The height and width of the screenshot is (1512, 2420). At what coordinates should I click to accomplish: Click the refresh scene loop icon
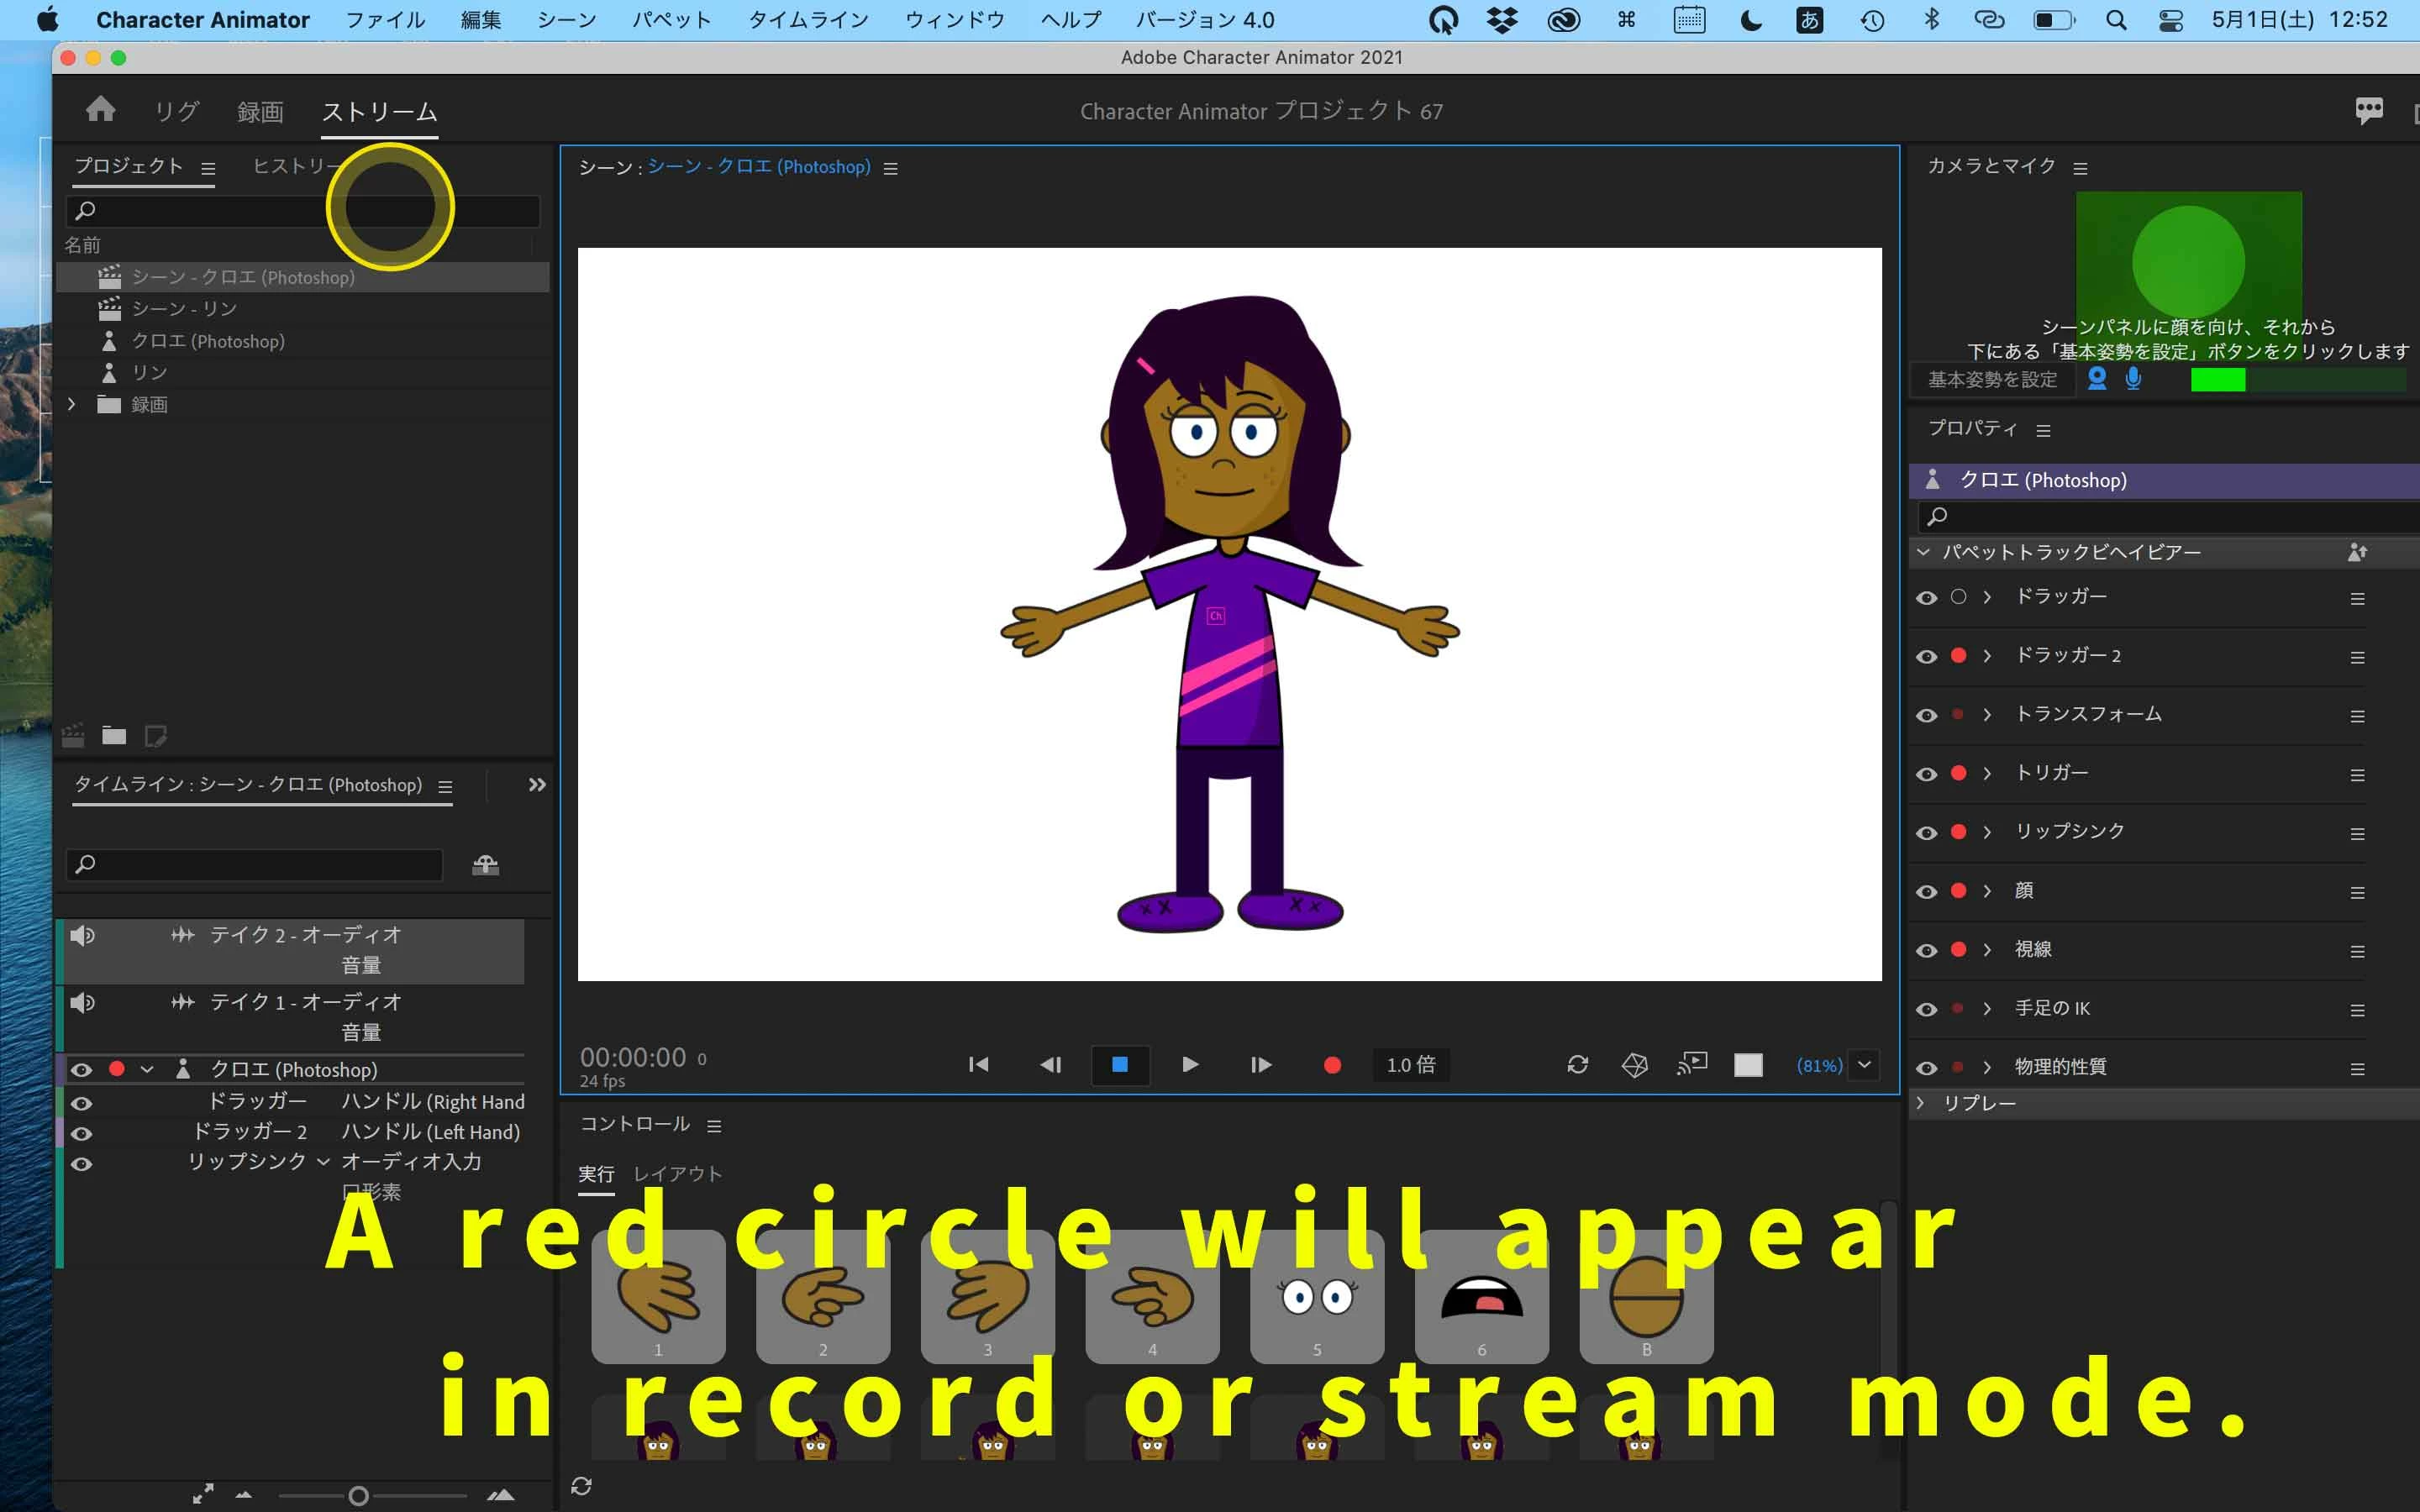tap(1577, 1064)
